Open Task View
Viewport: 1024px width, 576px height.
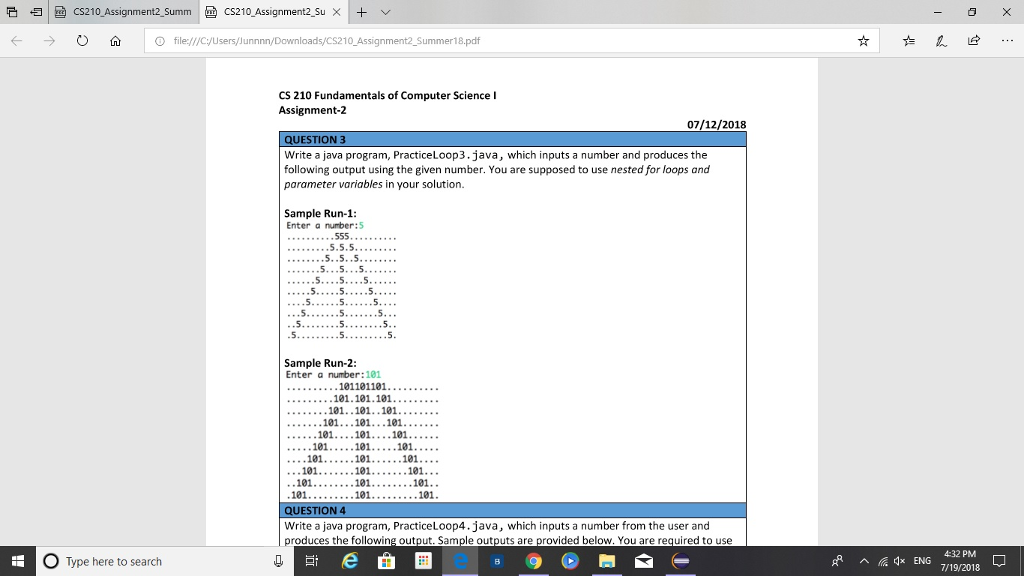pos(312,561)
